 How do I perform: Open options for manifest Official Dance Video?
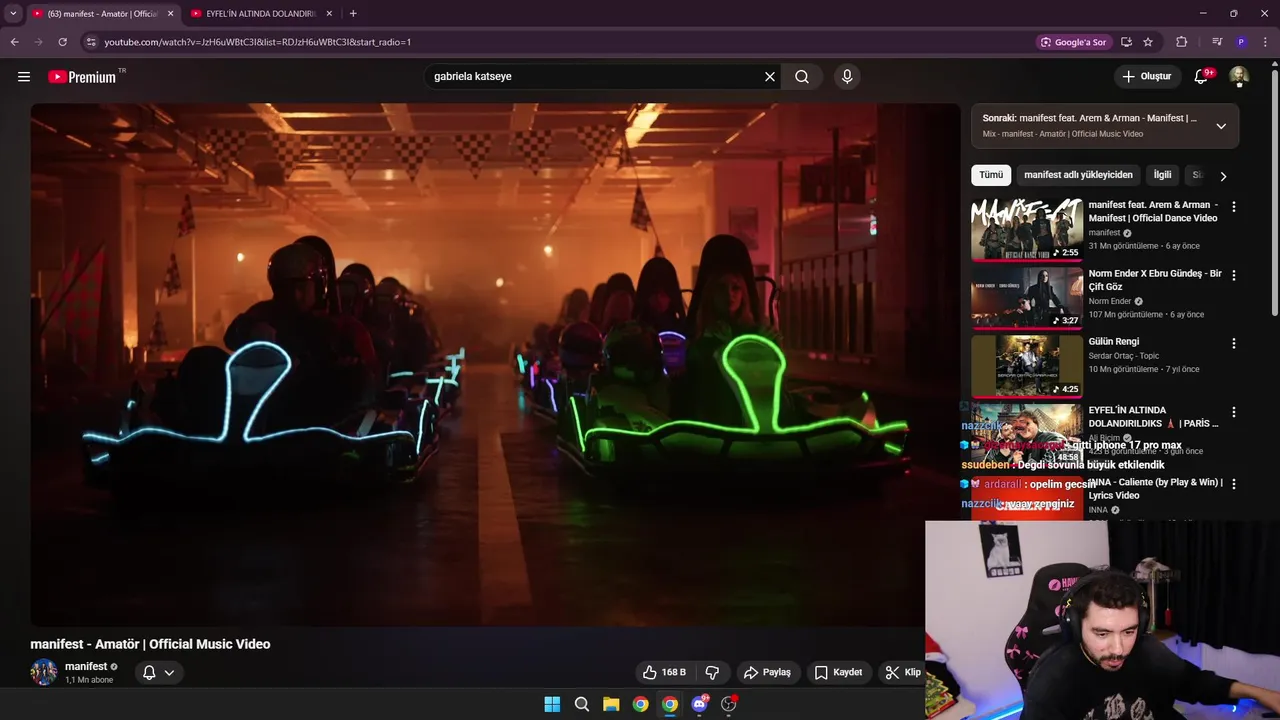tap(1233, 207)
